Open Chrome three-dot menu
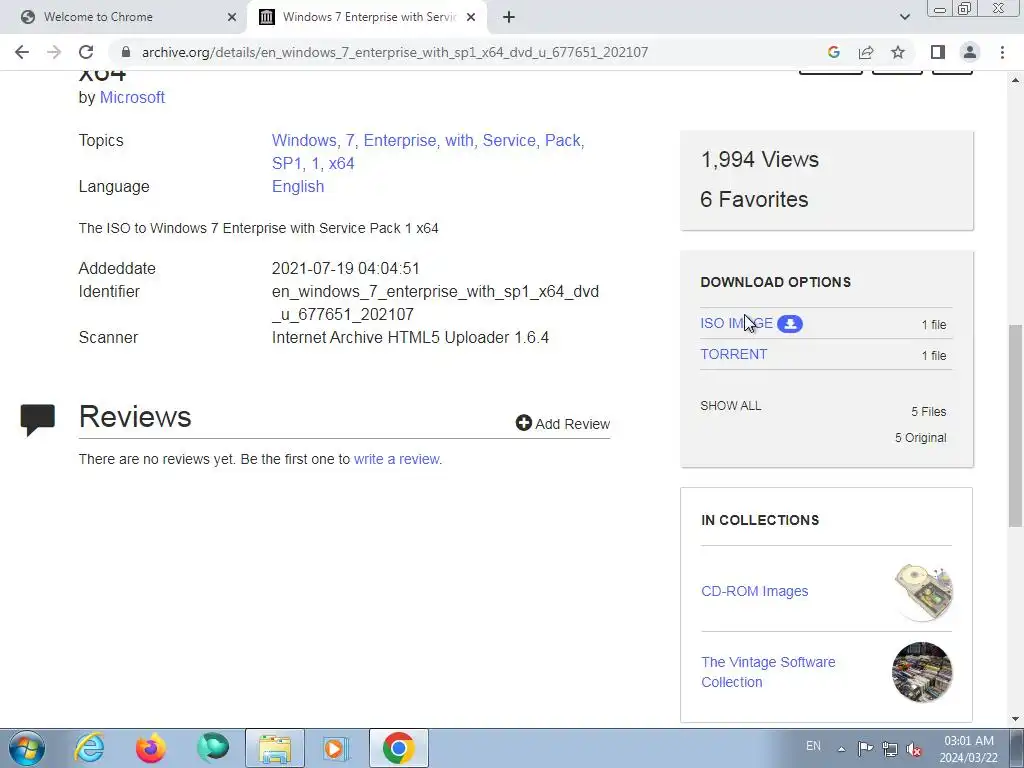This screenshot has height=768, width=1024. 1002,52
